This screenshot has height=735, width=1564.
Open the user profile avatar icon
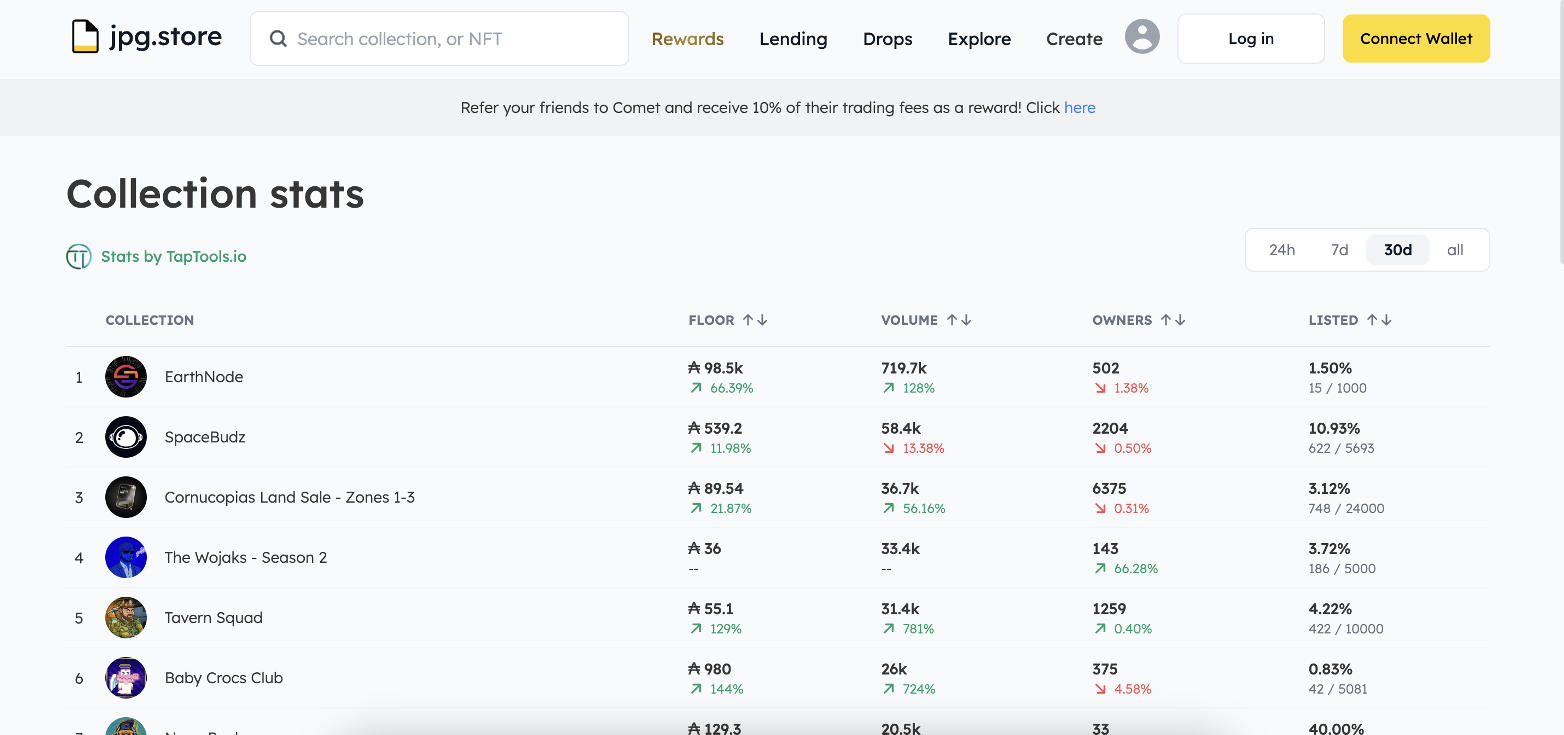1142,38
